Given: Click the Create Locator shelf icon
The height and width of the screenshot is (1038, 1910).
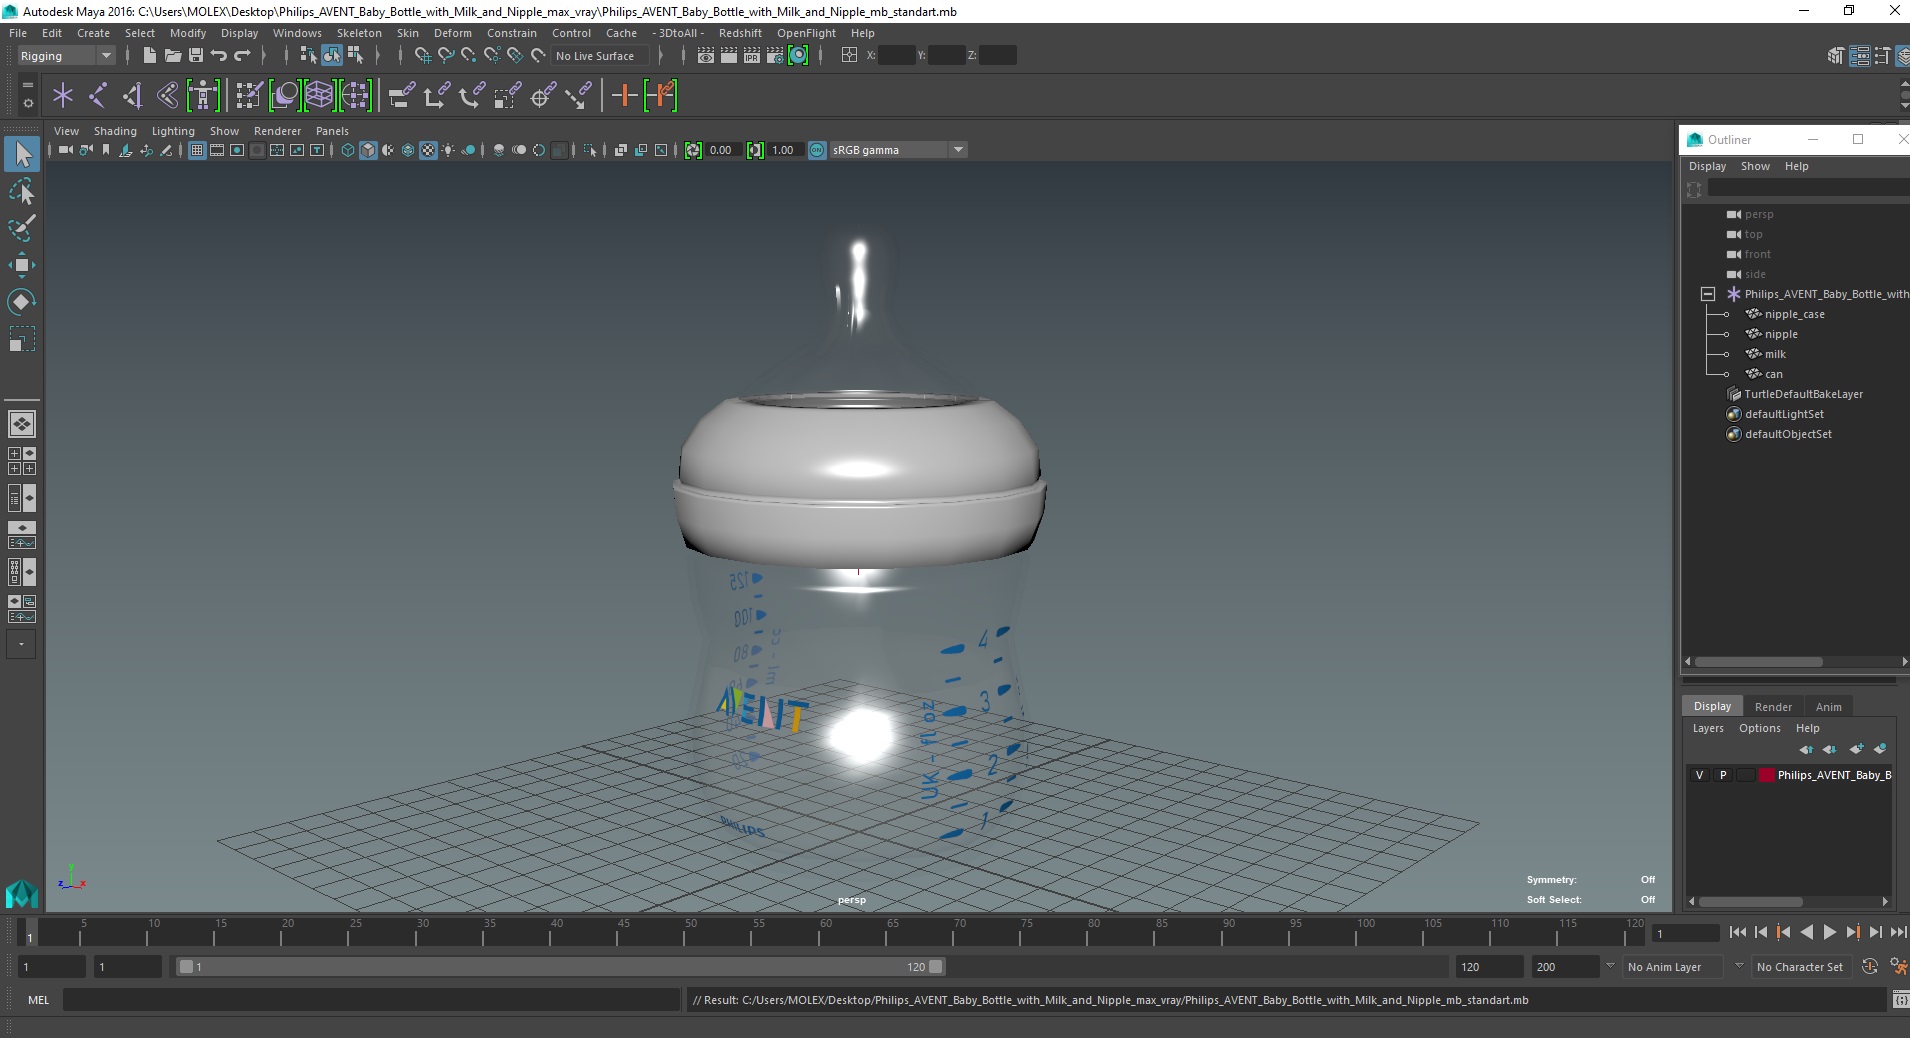Looking at the screenshot, I should [x=63, y=96].
